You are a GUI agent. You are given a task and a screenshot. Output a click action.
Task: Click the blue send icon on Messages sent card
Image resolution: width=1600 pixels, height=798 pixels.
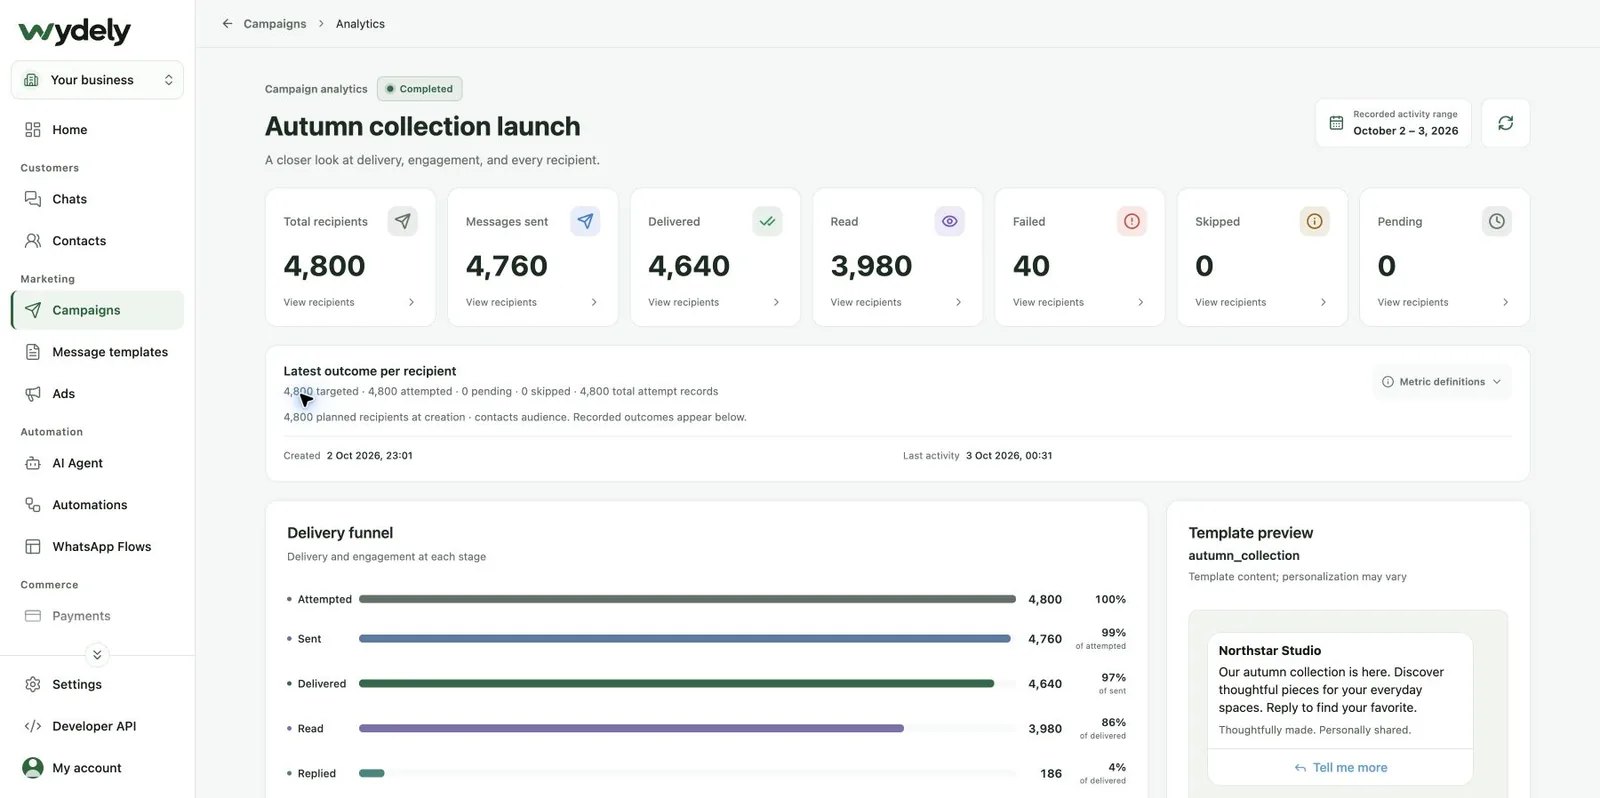pos(585,221)
